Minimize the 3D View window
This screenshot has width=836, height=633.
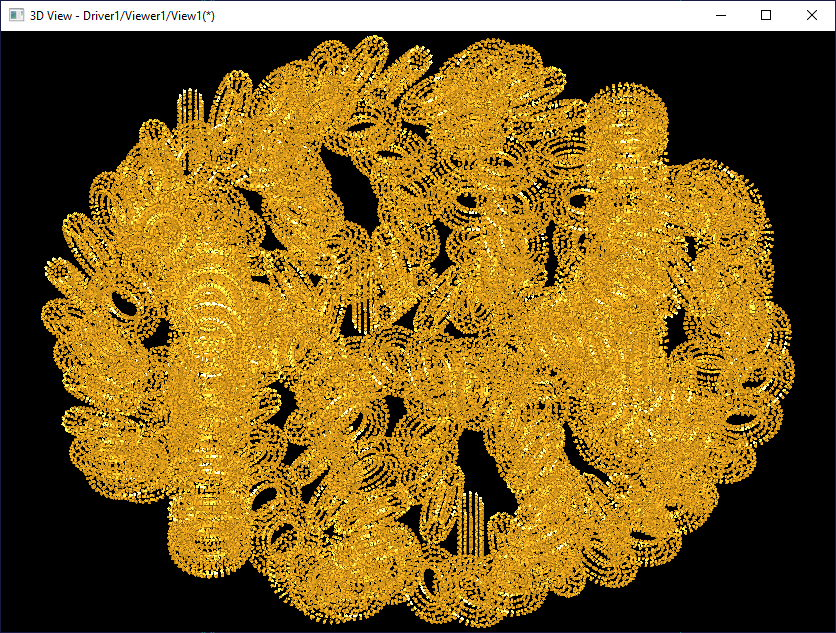click(x=721, y=15)
